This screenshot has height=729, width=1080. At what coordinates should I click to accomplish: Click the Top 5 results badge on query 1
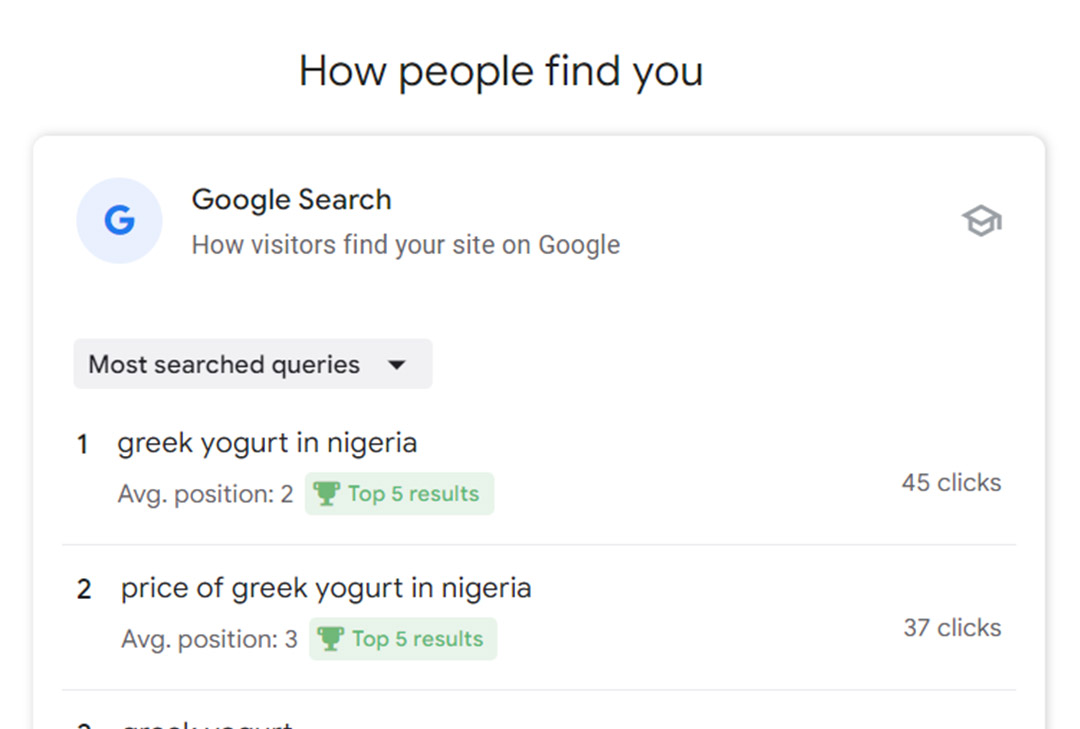pos(399,493)
